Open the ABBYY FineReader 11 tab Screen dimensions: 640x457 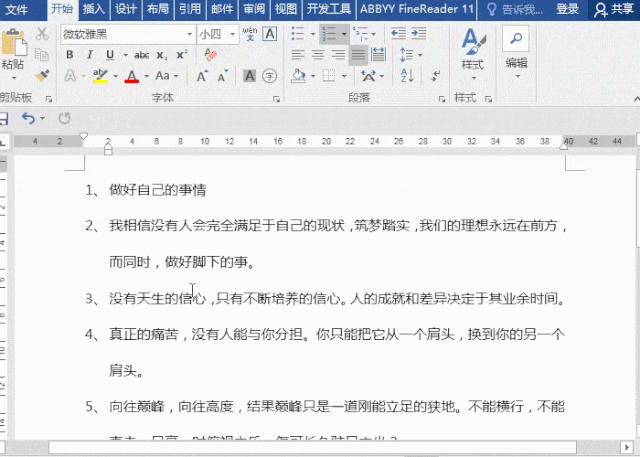coord(416,9)
